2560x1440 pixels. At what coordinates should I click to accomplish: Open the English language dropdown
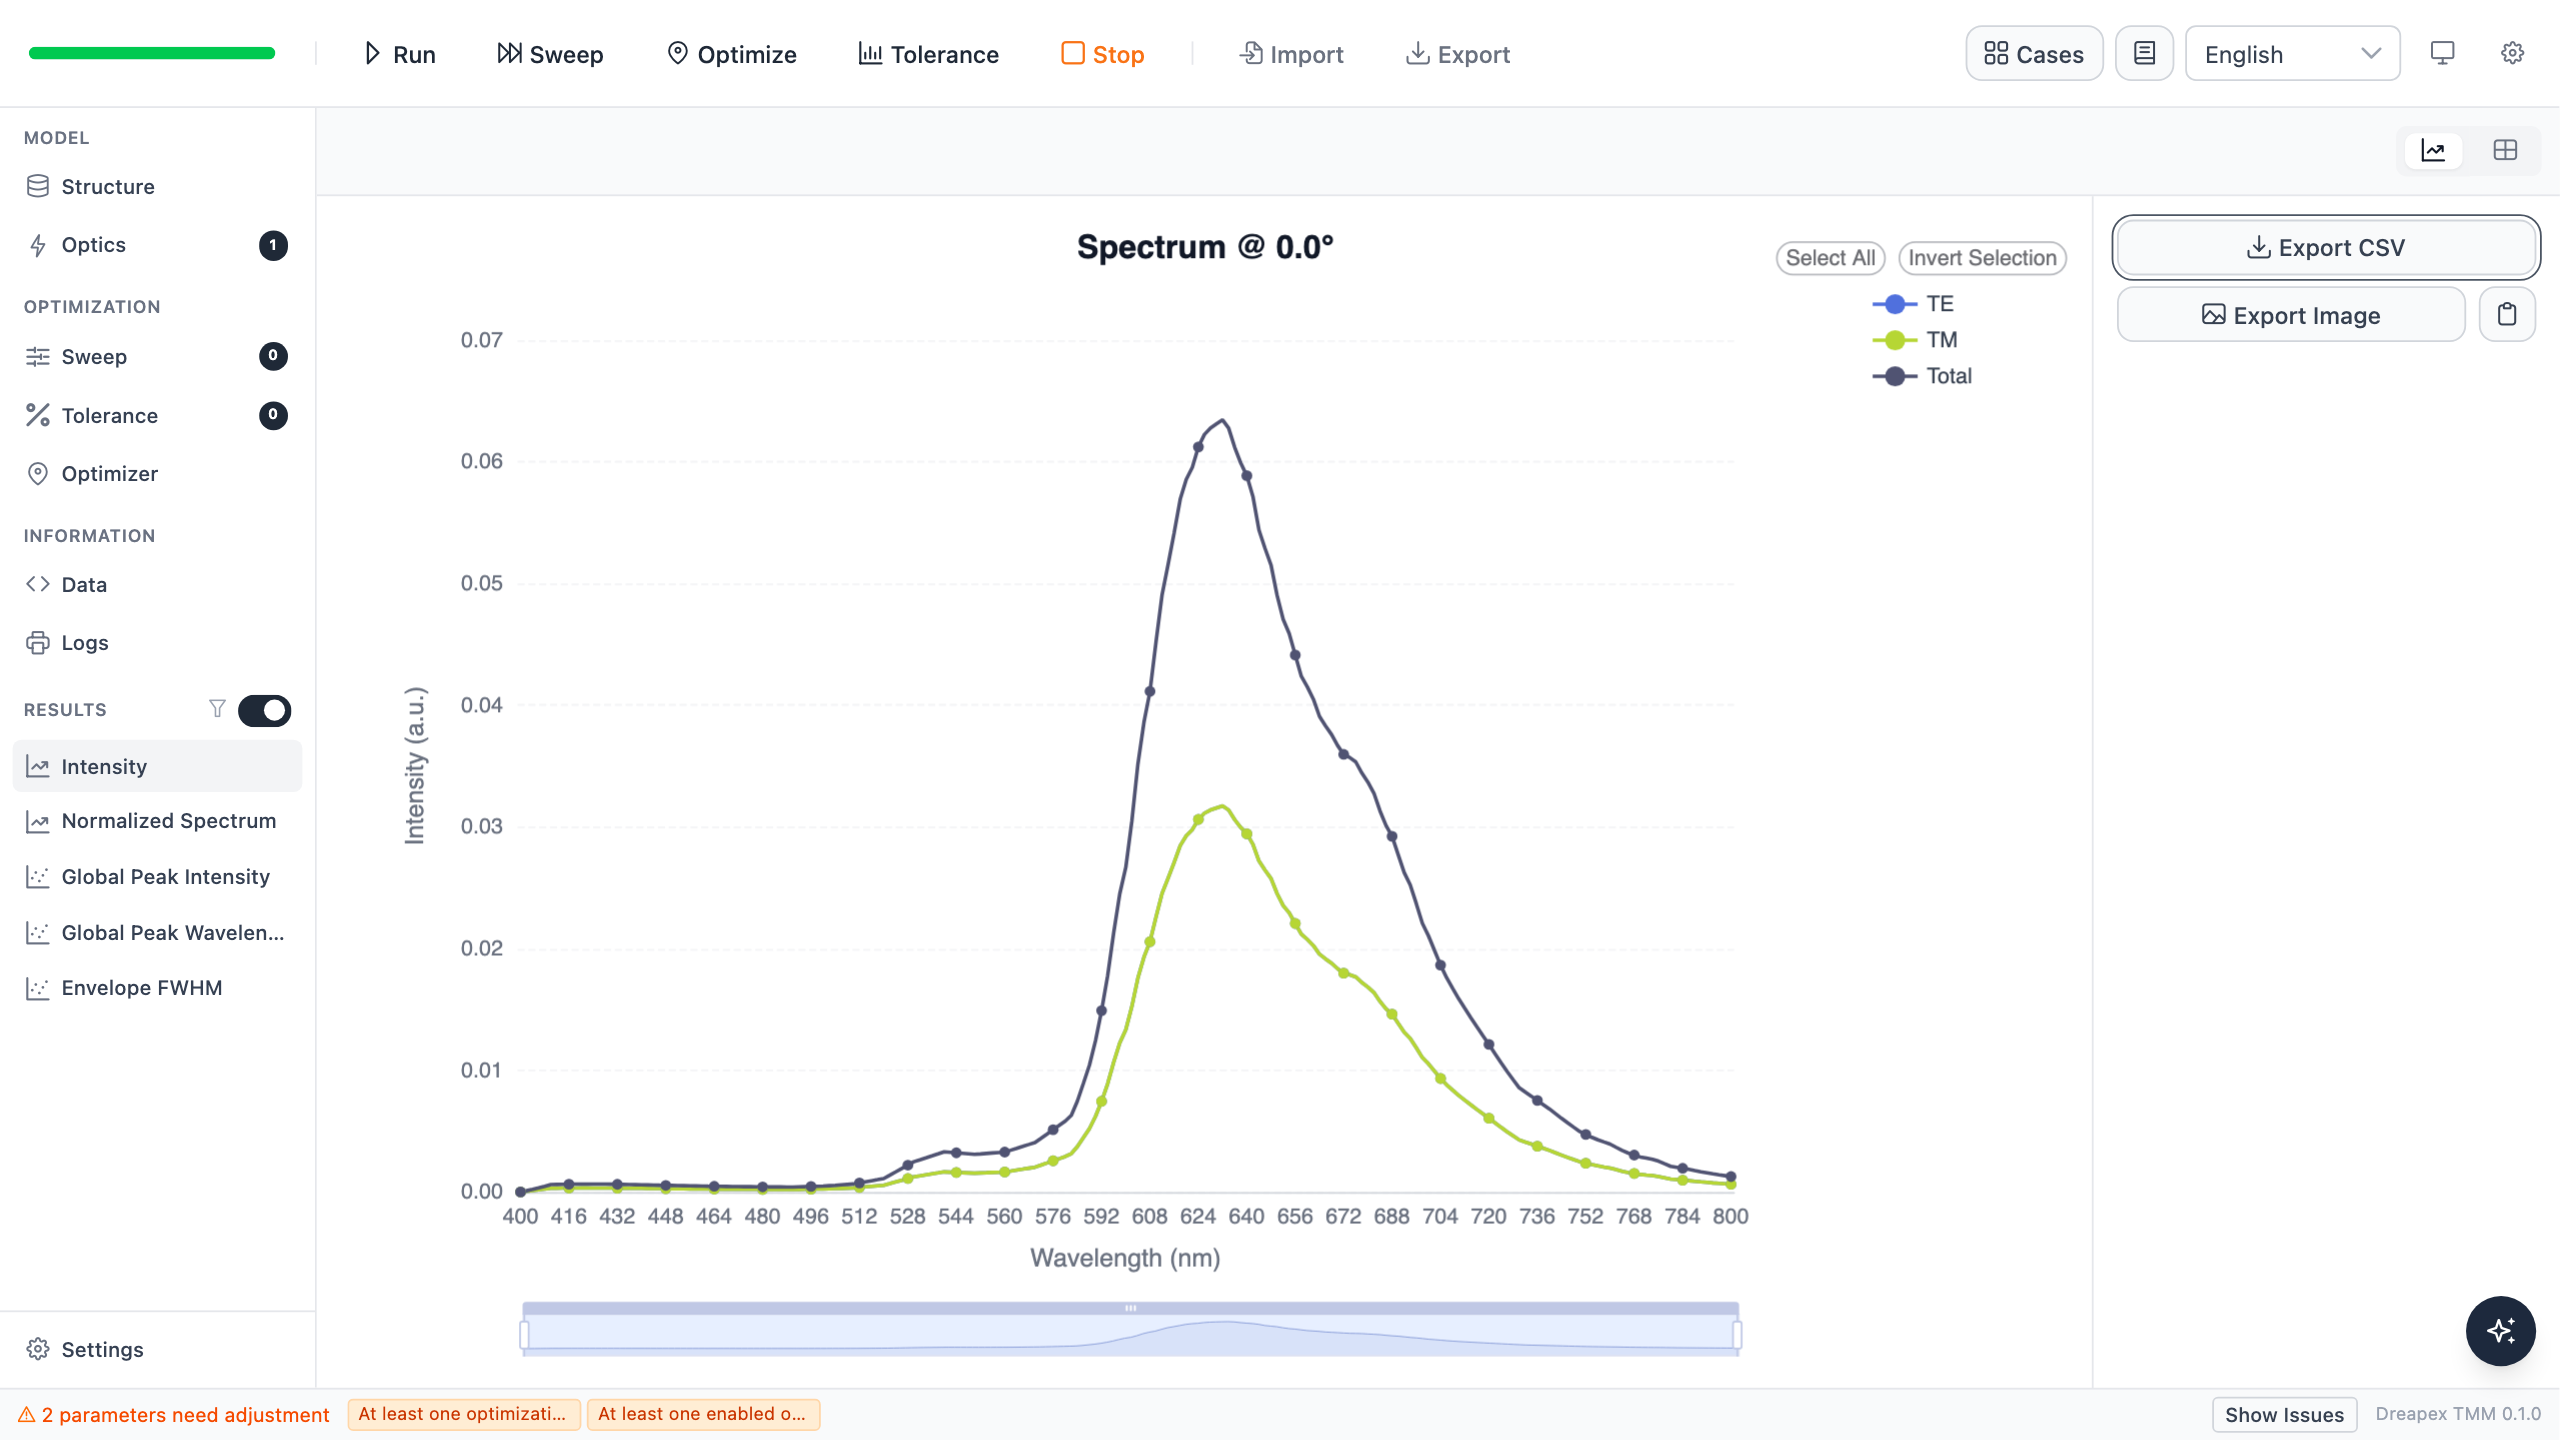click(2292, 54)
